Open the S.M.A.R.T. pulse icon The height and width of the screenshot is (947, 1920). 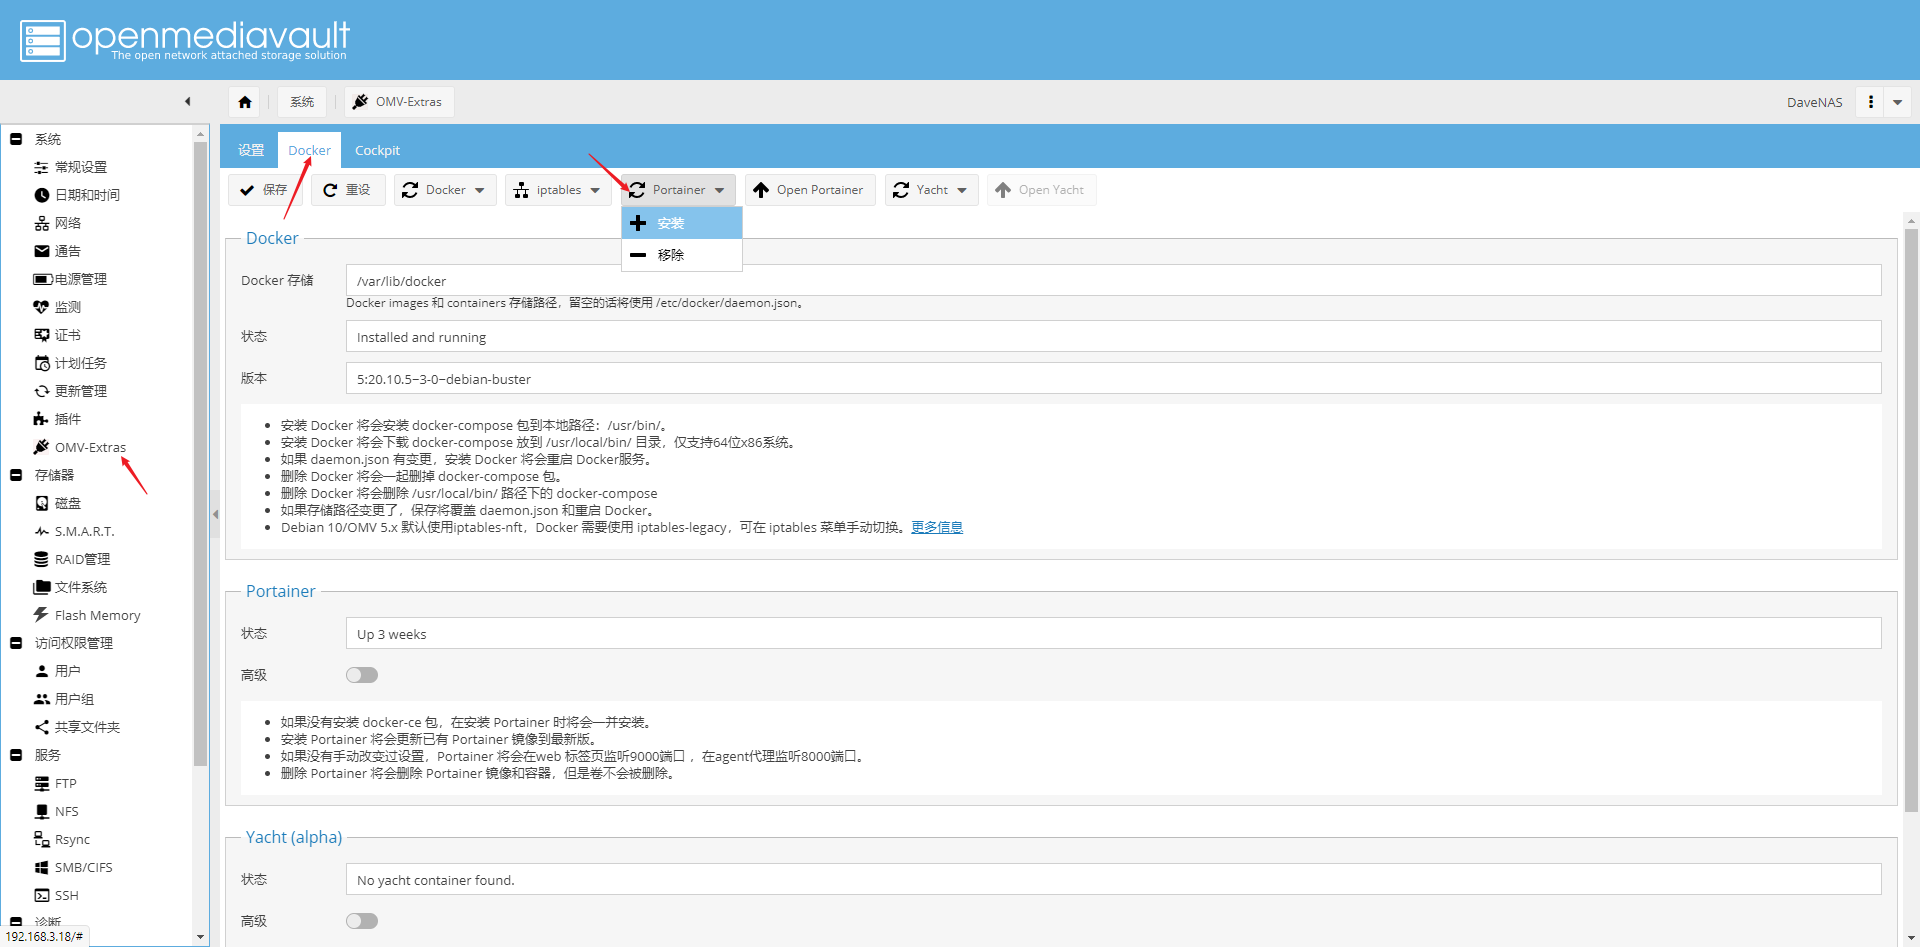(42, 531)
